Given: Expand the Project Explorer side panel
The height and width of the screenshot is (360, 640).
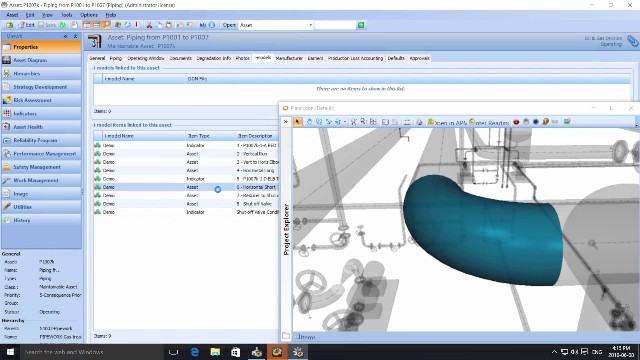Looking at the screenshot, I should point(286,229).
